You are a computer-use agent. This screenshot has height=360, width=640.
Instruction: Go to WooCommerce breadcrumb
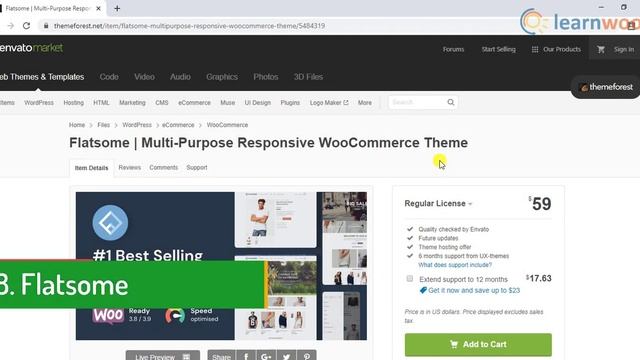(227, 125)
